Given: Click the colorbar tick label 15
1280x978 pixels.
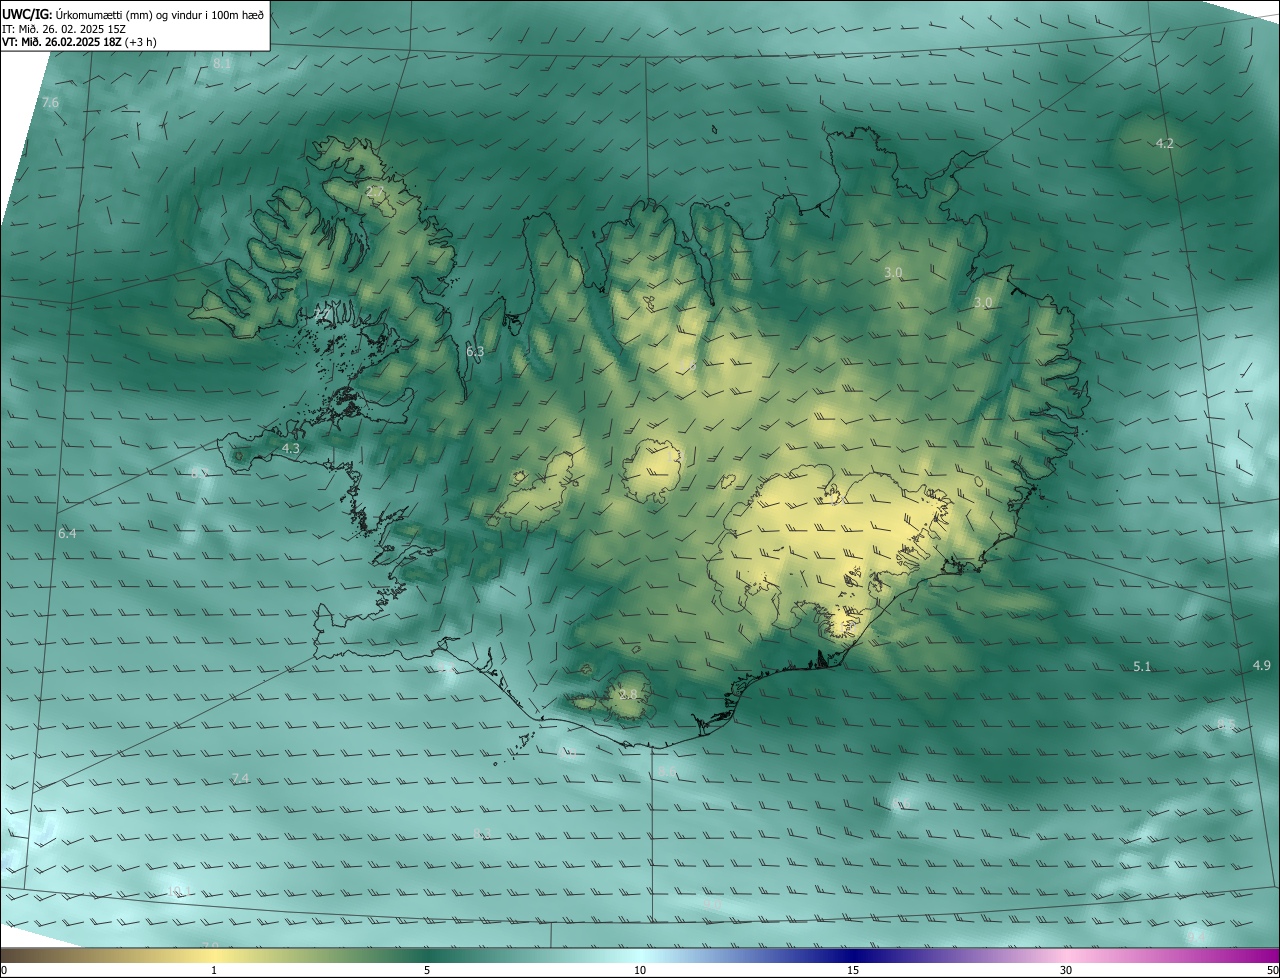Looking at the screenshot, I should pyautogui.click(x=853, y=970).
